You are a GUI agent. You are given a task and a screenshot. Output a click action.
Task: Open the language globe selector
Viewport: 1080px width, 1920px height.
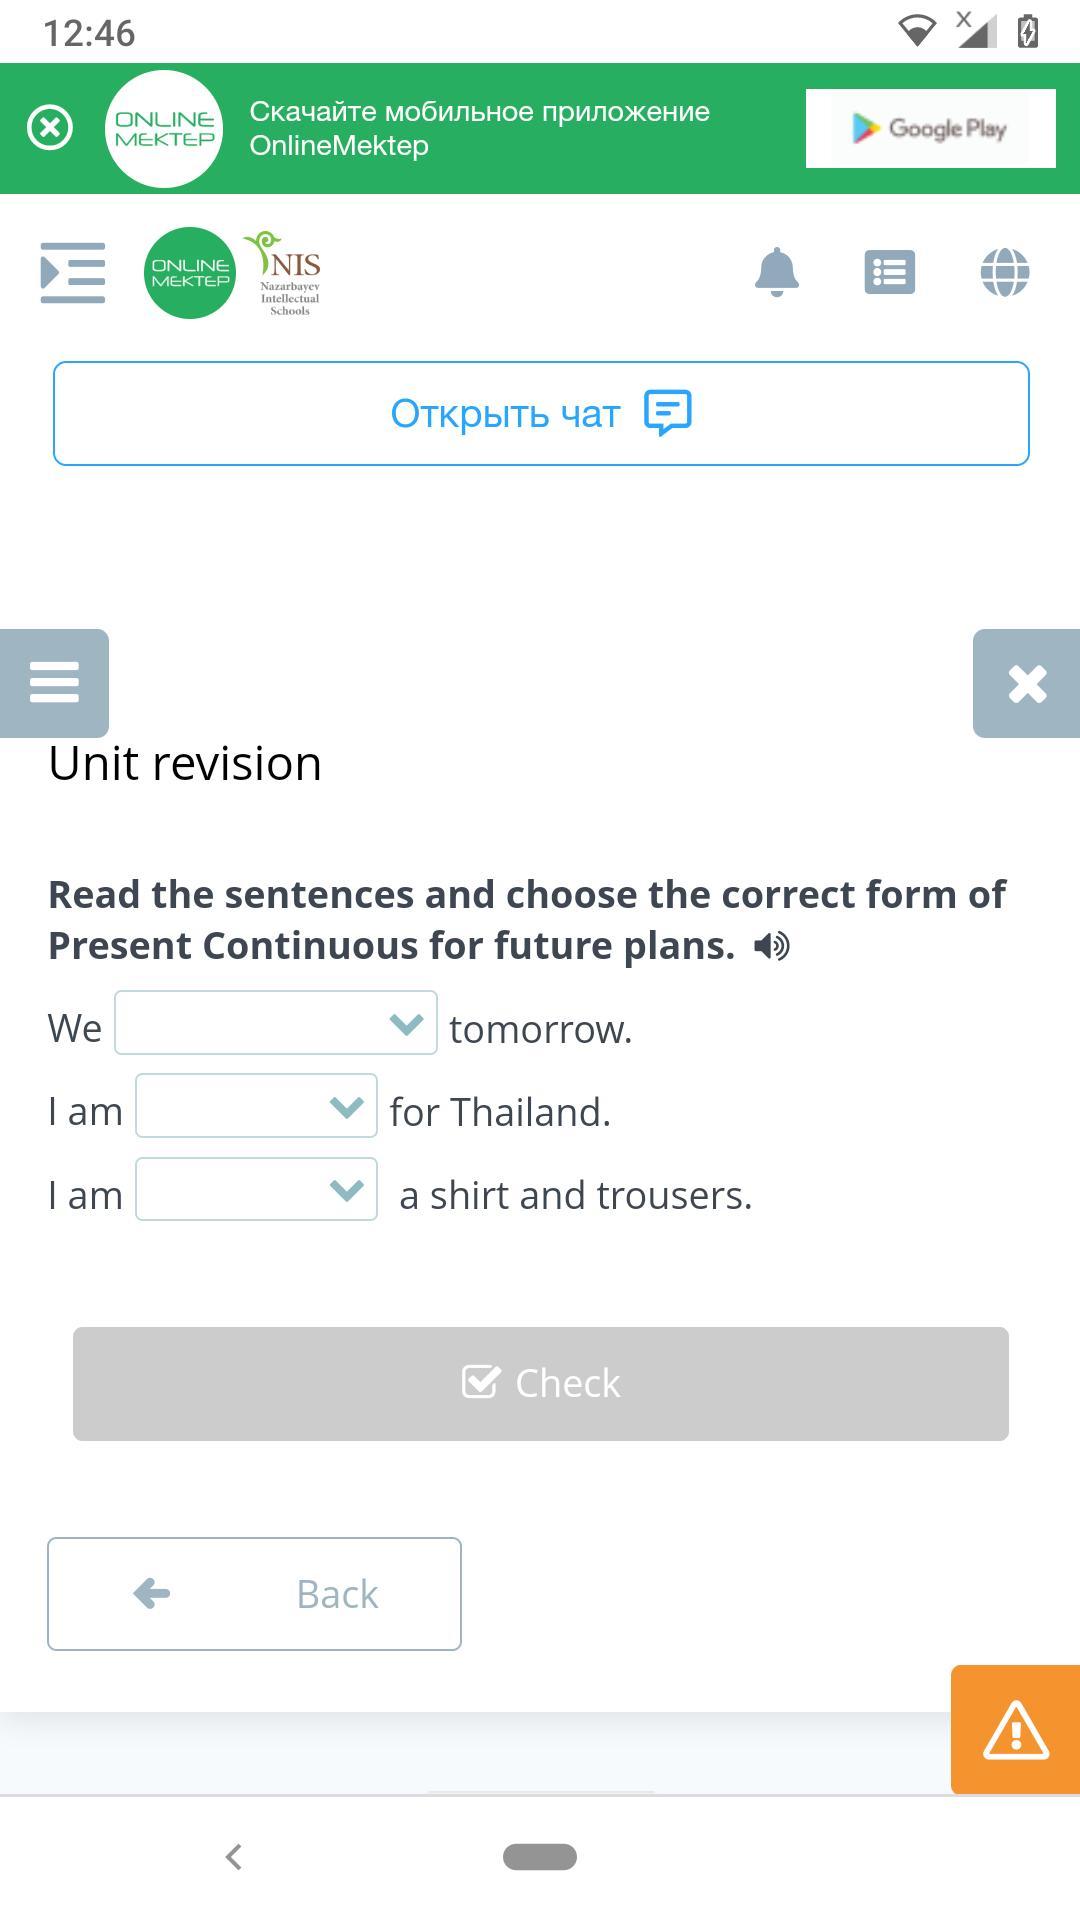[1005, 272]
